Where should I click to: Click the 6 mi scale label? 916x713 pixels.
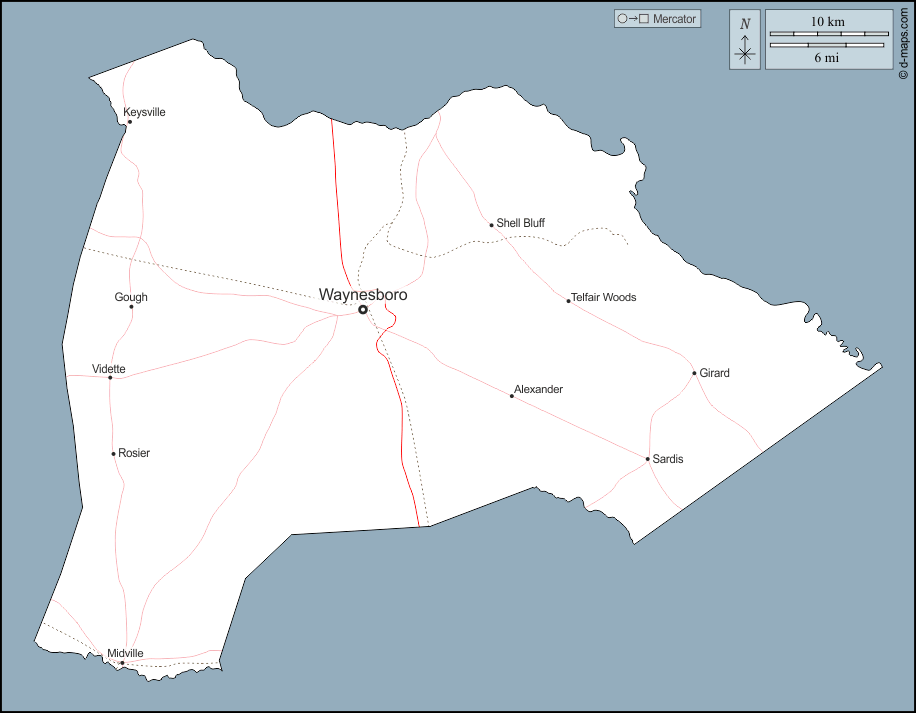(826, 58)
